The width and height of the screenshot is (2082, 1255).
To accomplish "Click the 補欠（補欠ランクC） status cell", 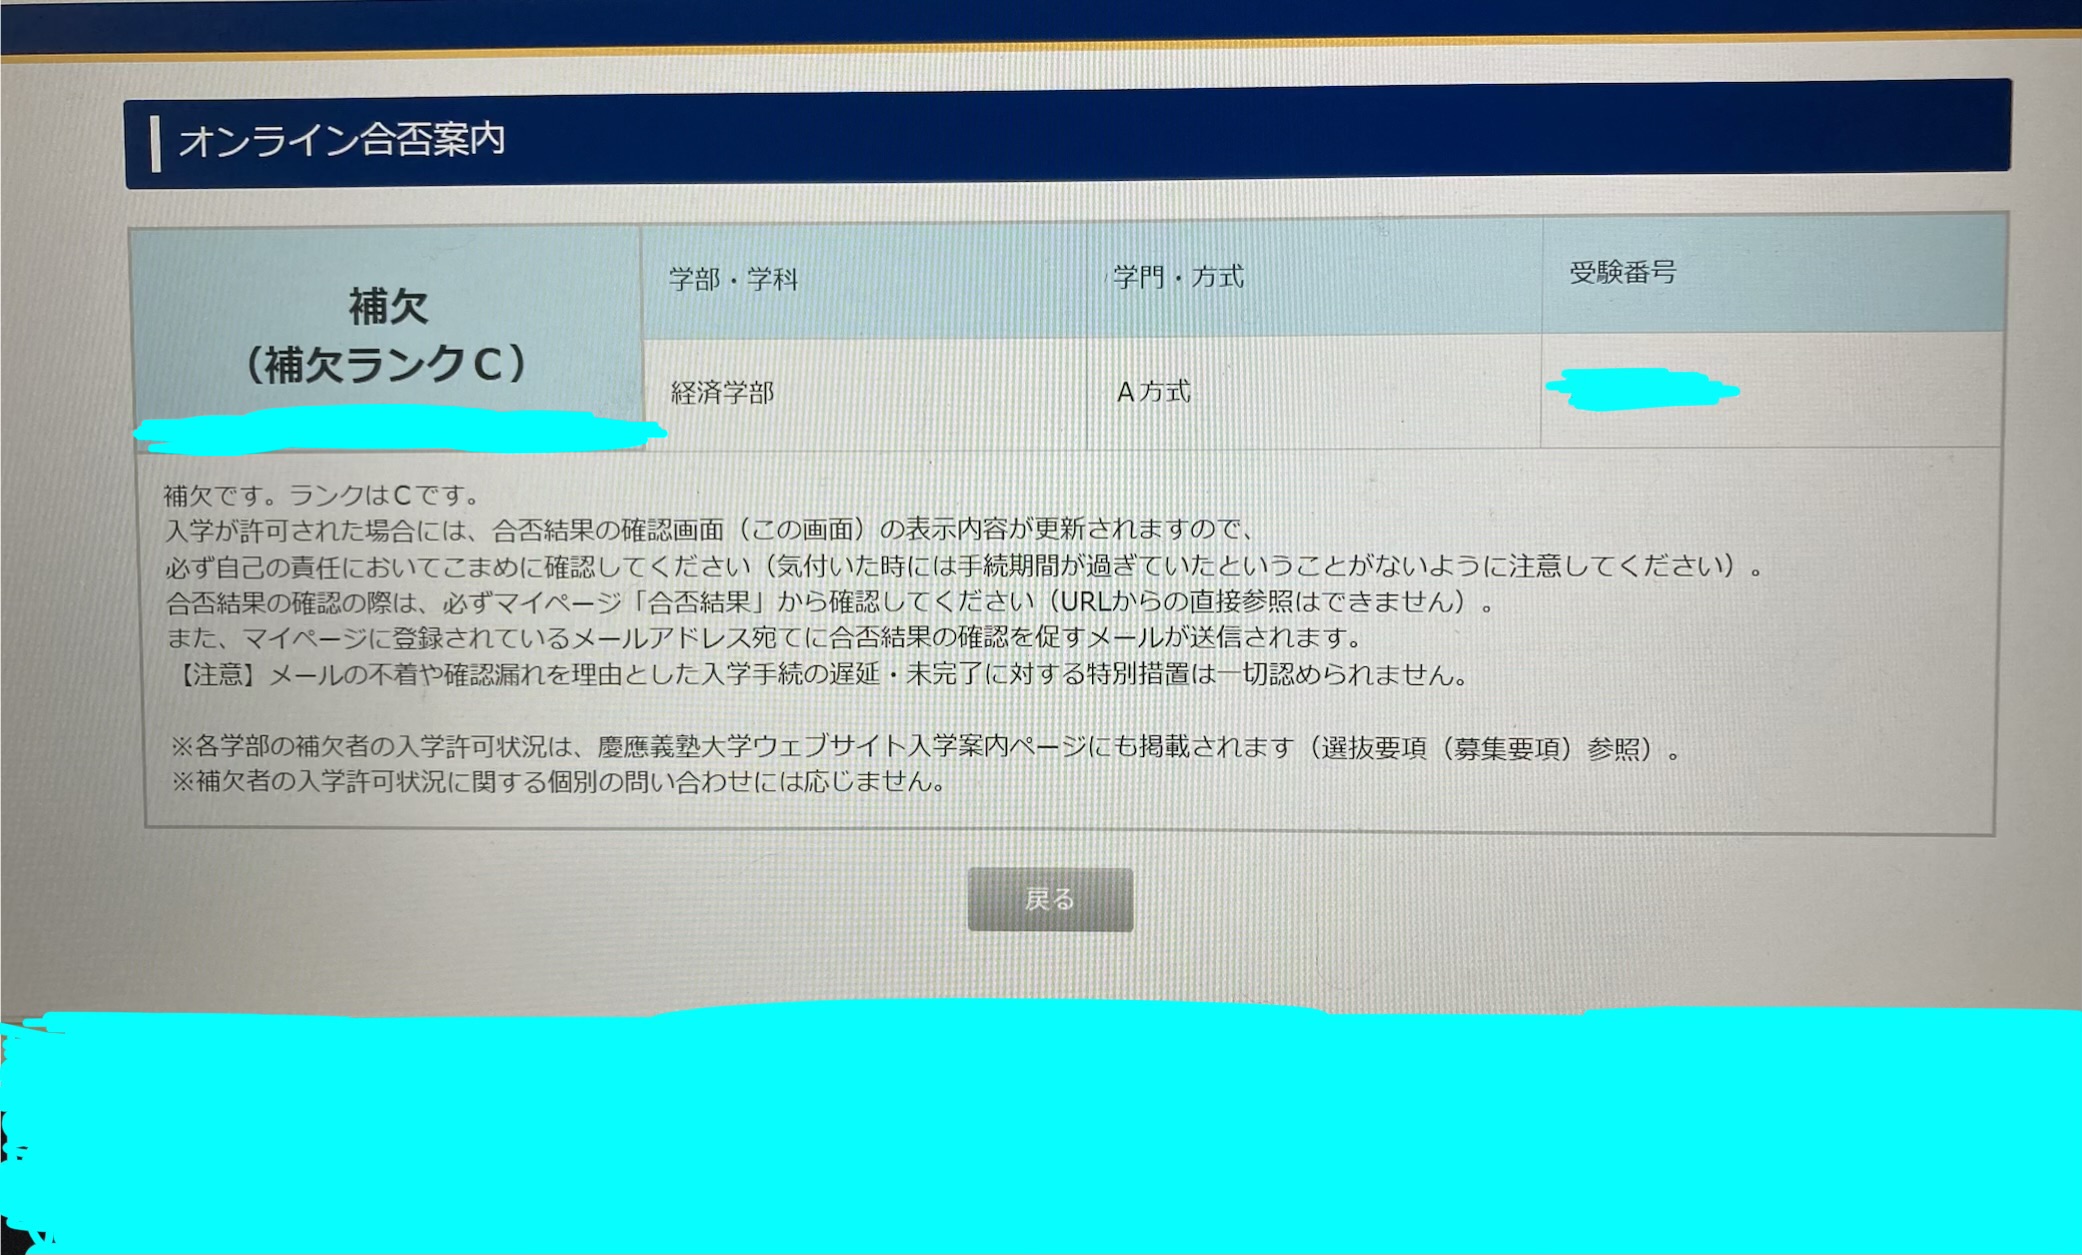I will pos(387,336).
